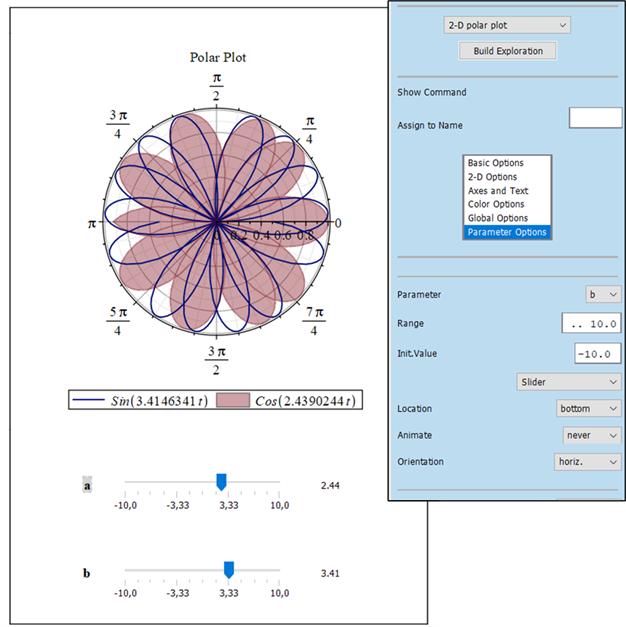Choose Axes and Text option
Viewport: 626px width, 627px height.
pyautogui.click(x=497, y=191)
